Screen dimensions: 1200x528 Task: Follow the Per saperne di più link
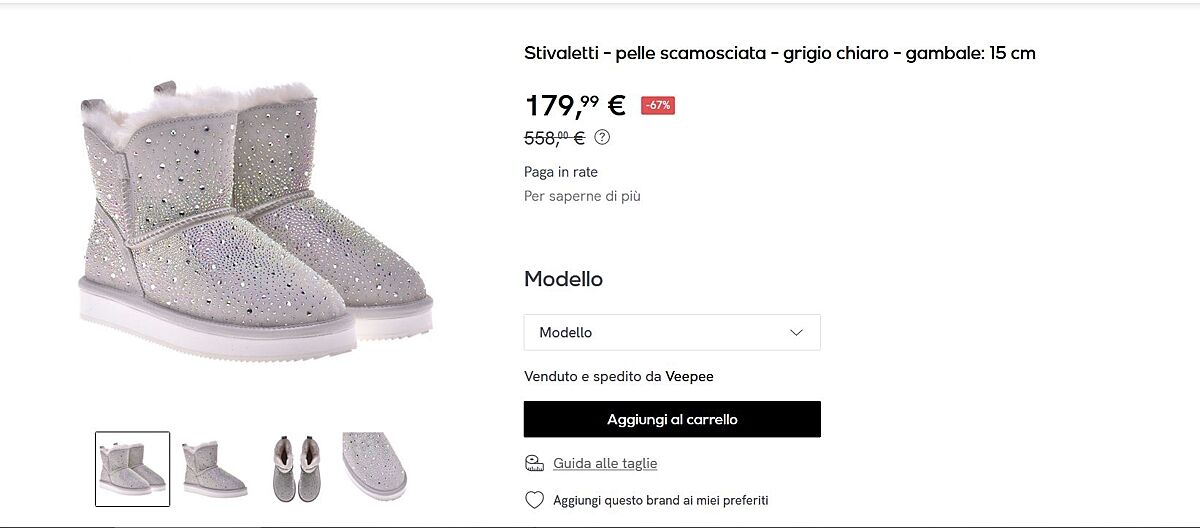click(x=582, y=196)
